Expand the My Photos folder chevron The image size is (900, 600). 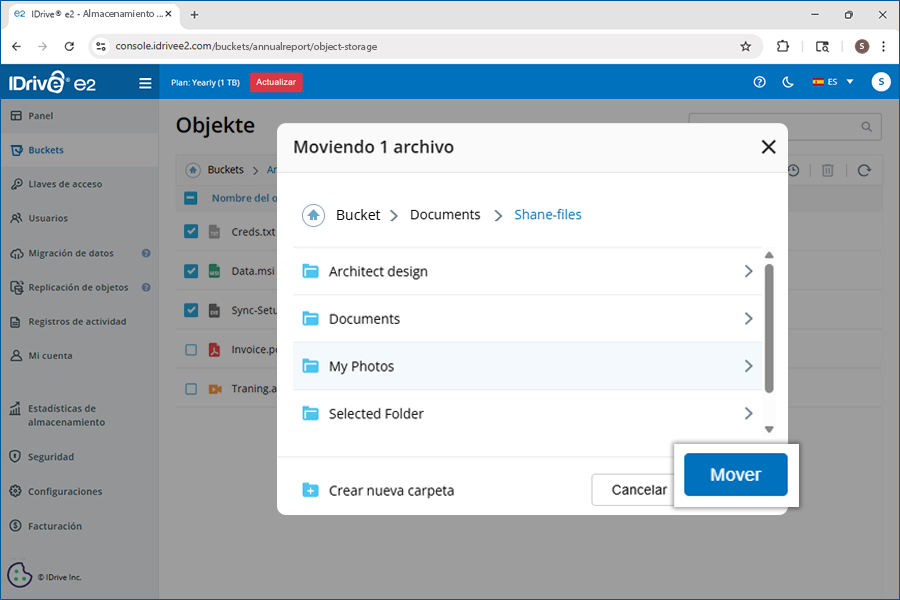pos(748,366)
